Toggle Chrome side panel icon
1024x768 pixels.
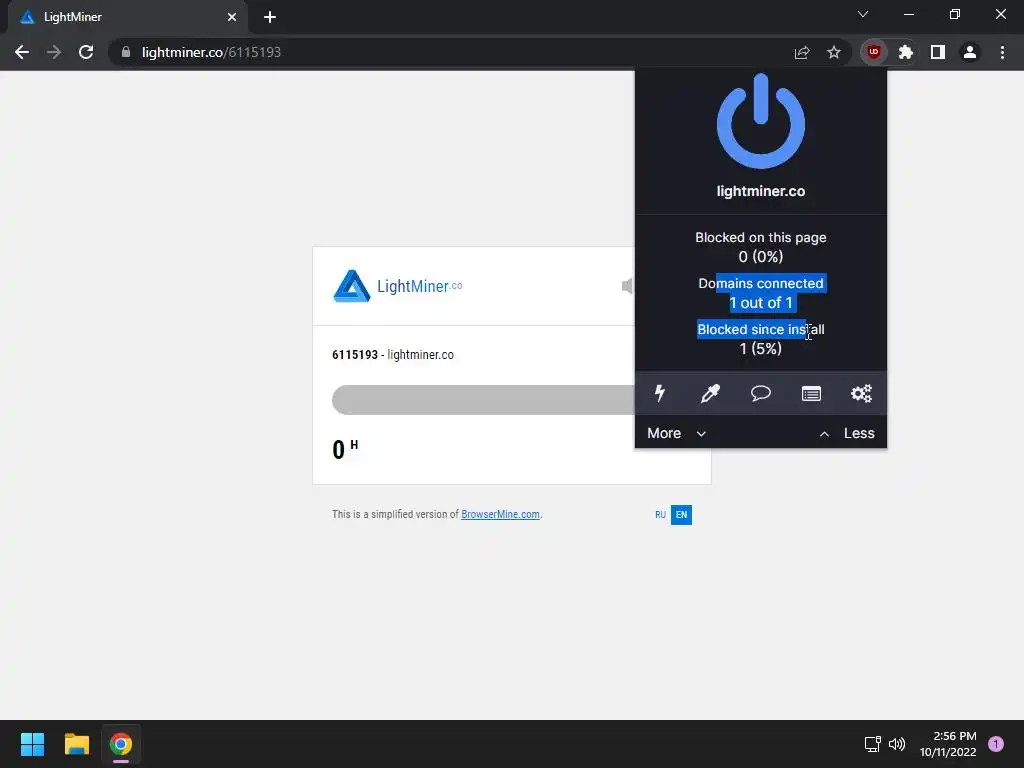pos(938,52)
